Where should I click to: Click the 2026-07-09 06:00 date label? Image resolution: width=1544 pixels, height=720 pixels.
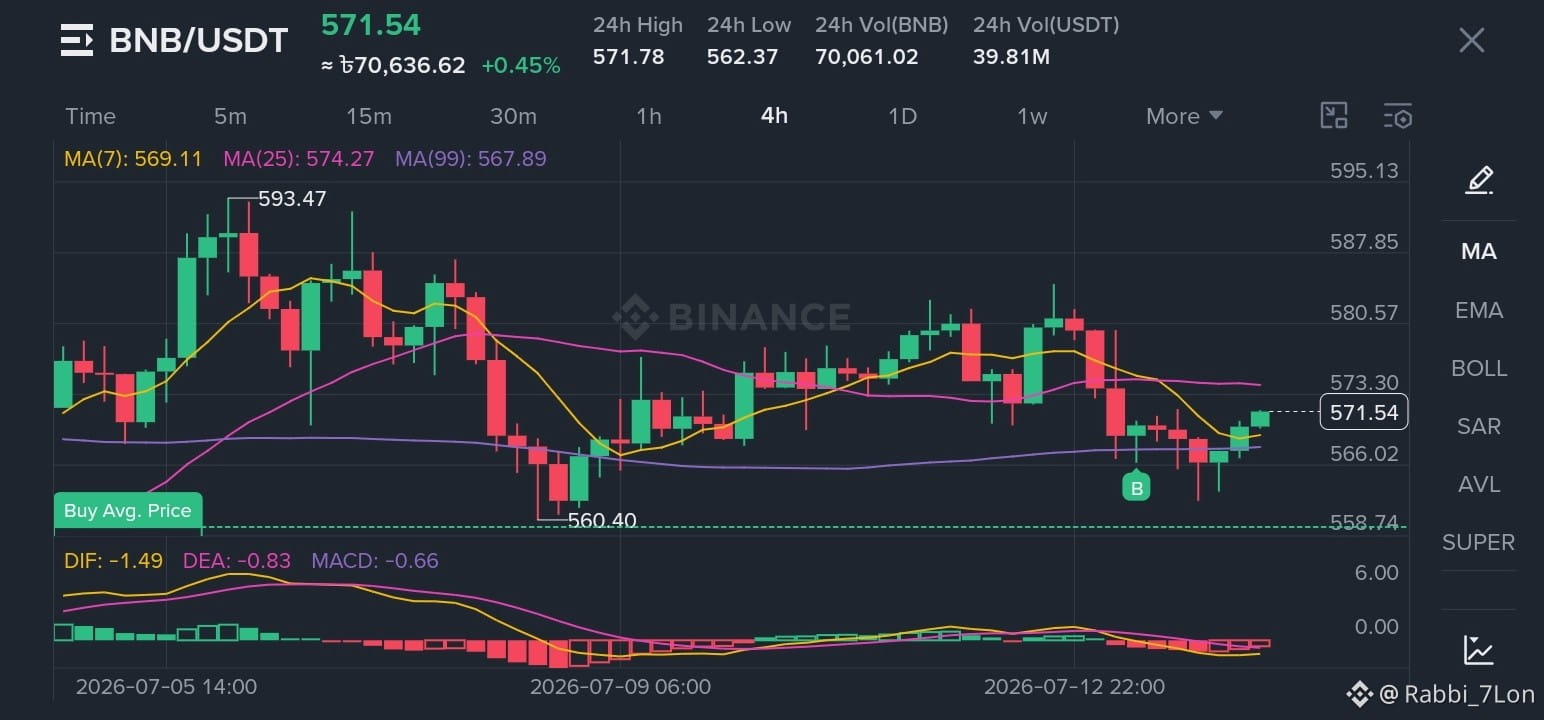coord(620,687)
